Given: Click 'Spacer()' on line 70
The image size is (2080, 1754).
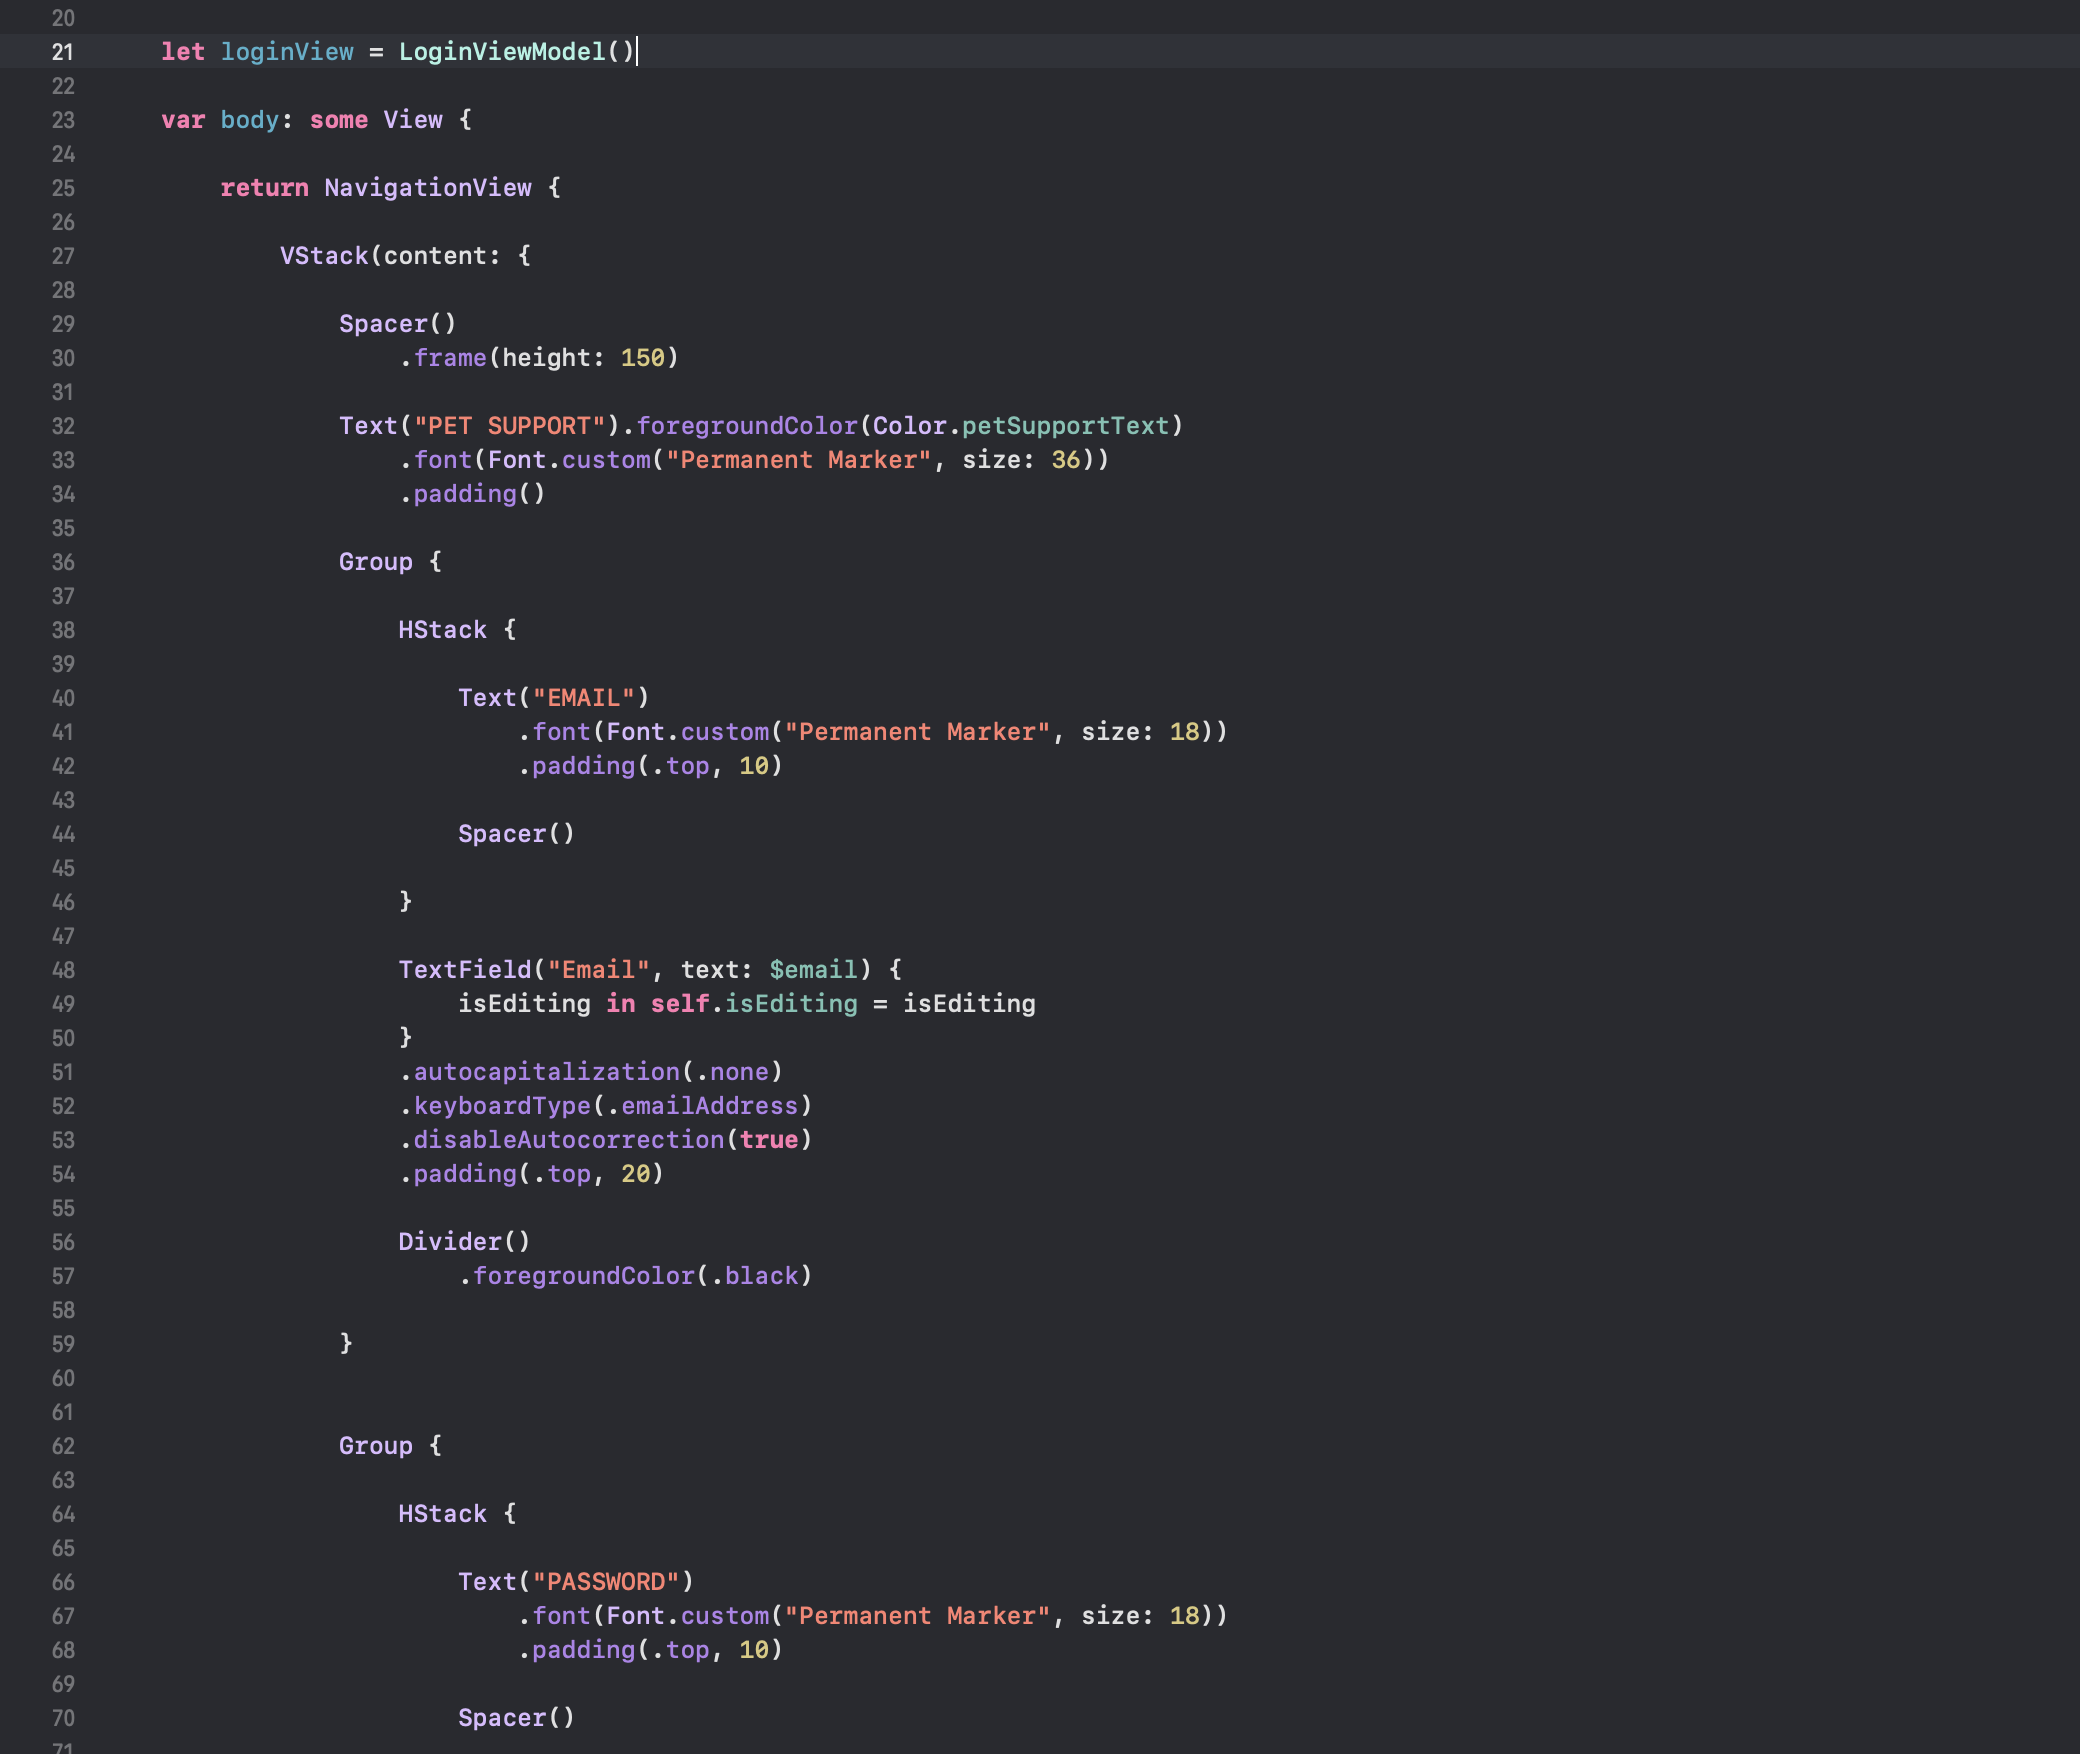Looking at the screenshot, I should [517, 1718].
